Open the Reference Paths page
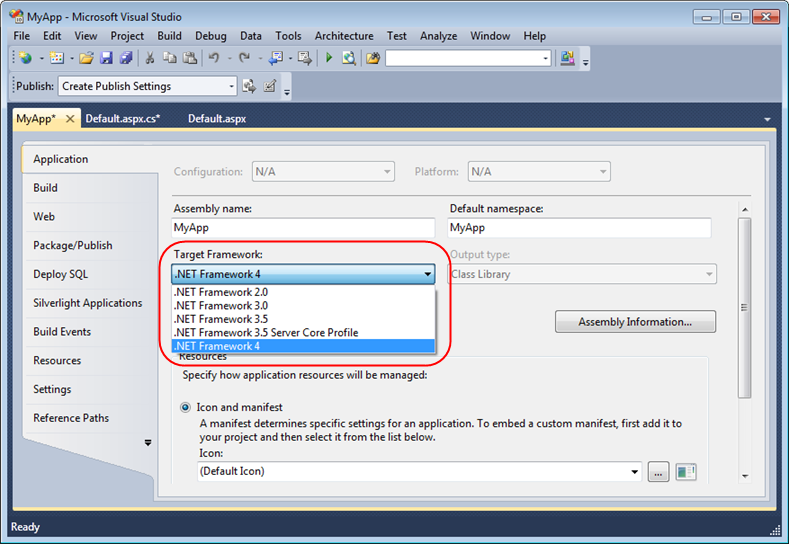 coord(71,418)
